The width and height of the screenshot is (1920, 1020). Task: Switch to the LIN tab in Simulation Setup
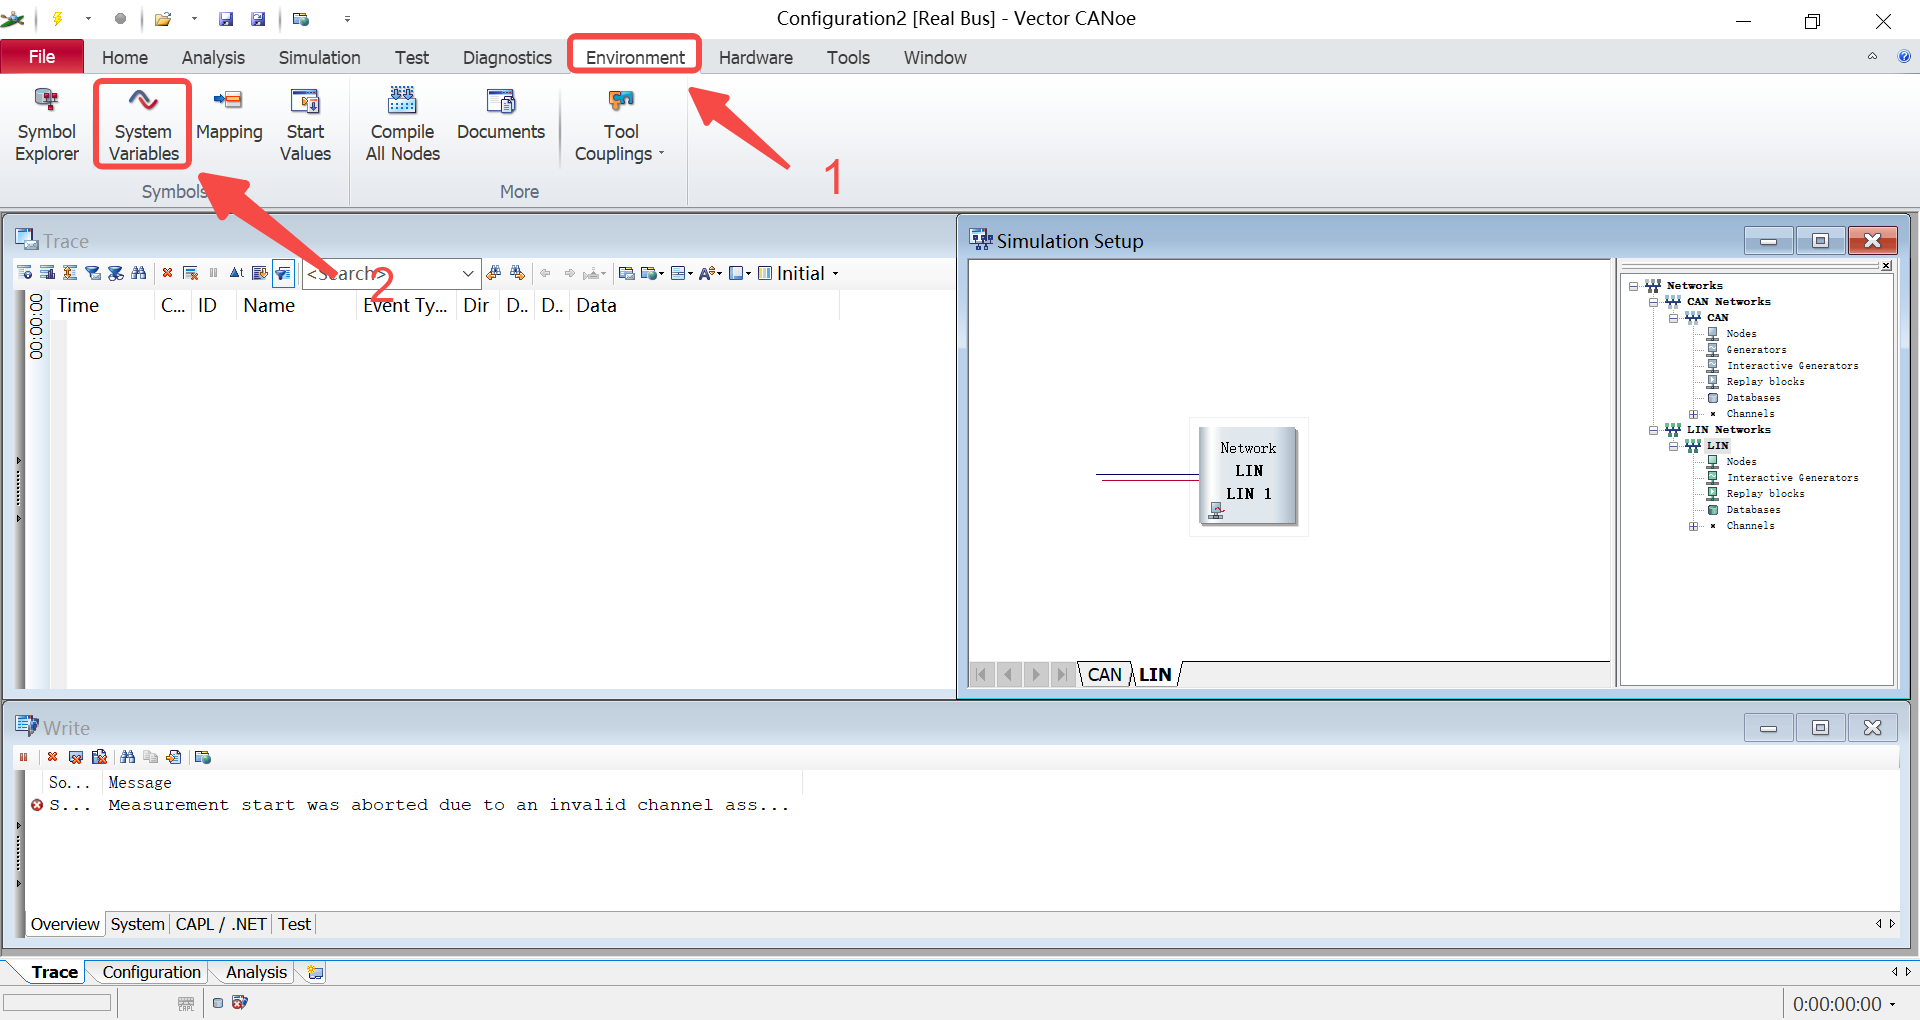pos(1155,675)
